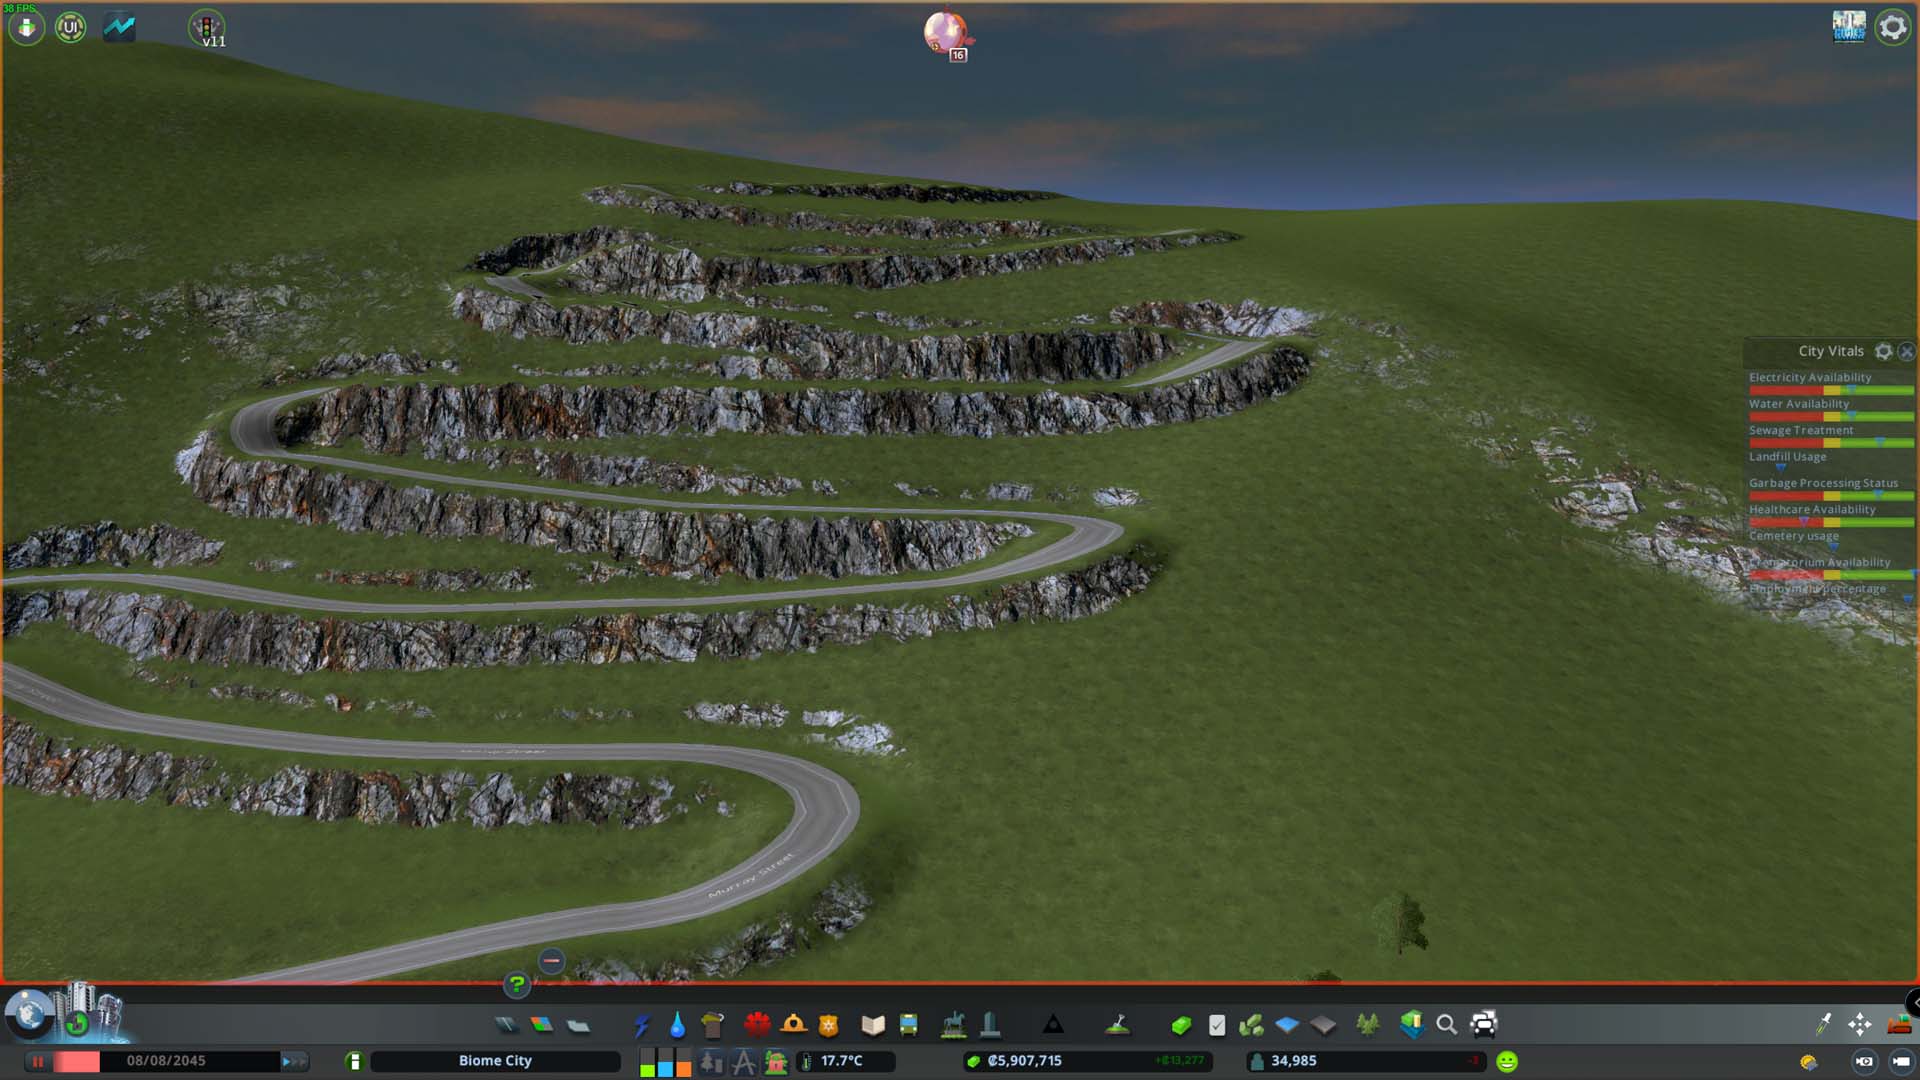Open the Electricity build menu
1920x1080 pixels.
641,1025
